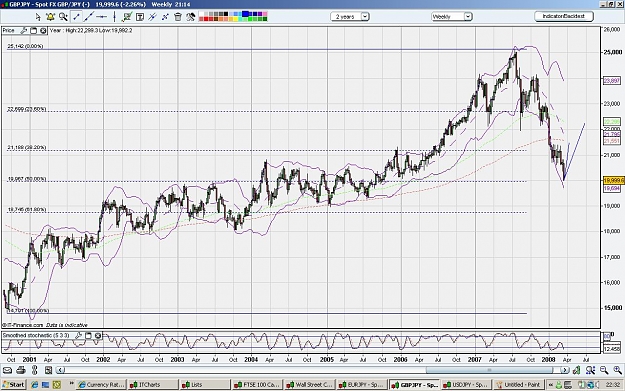Screen dimensions: 625x391
Task: Click the 12.458 stochastic value label
Action: [612, 349]
